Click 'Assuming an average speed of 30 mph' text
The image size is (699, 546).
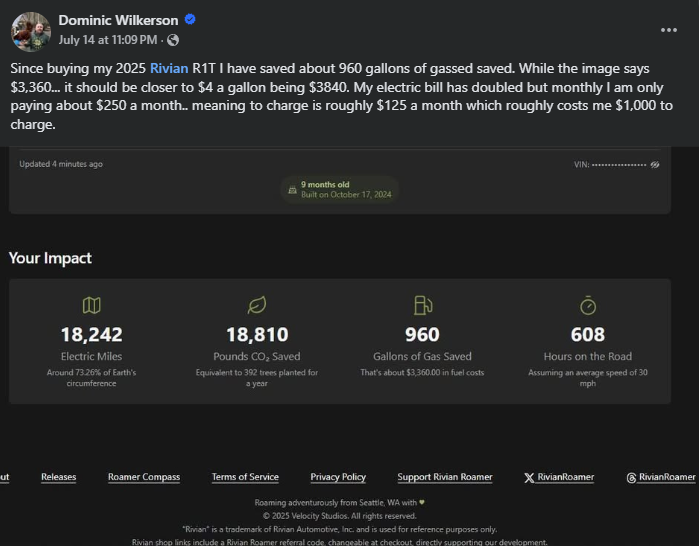[588, 378]
